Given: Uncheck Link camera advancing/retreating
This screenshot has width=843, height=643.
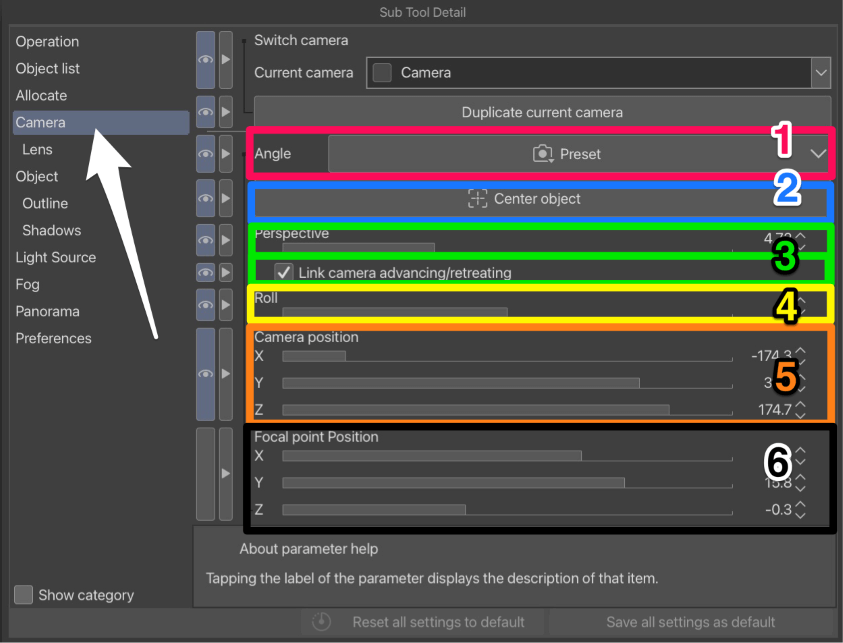Looking at the screenshot, I should point(284,272).
